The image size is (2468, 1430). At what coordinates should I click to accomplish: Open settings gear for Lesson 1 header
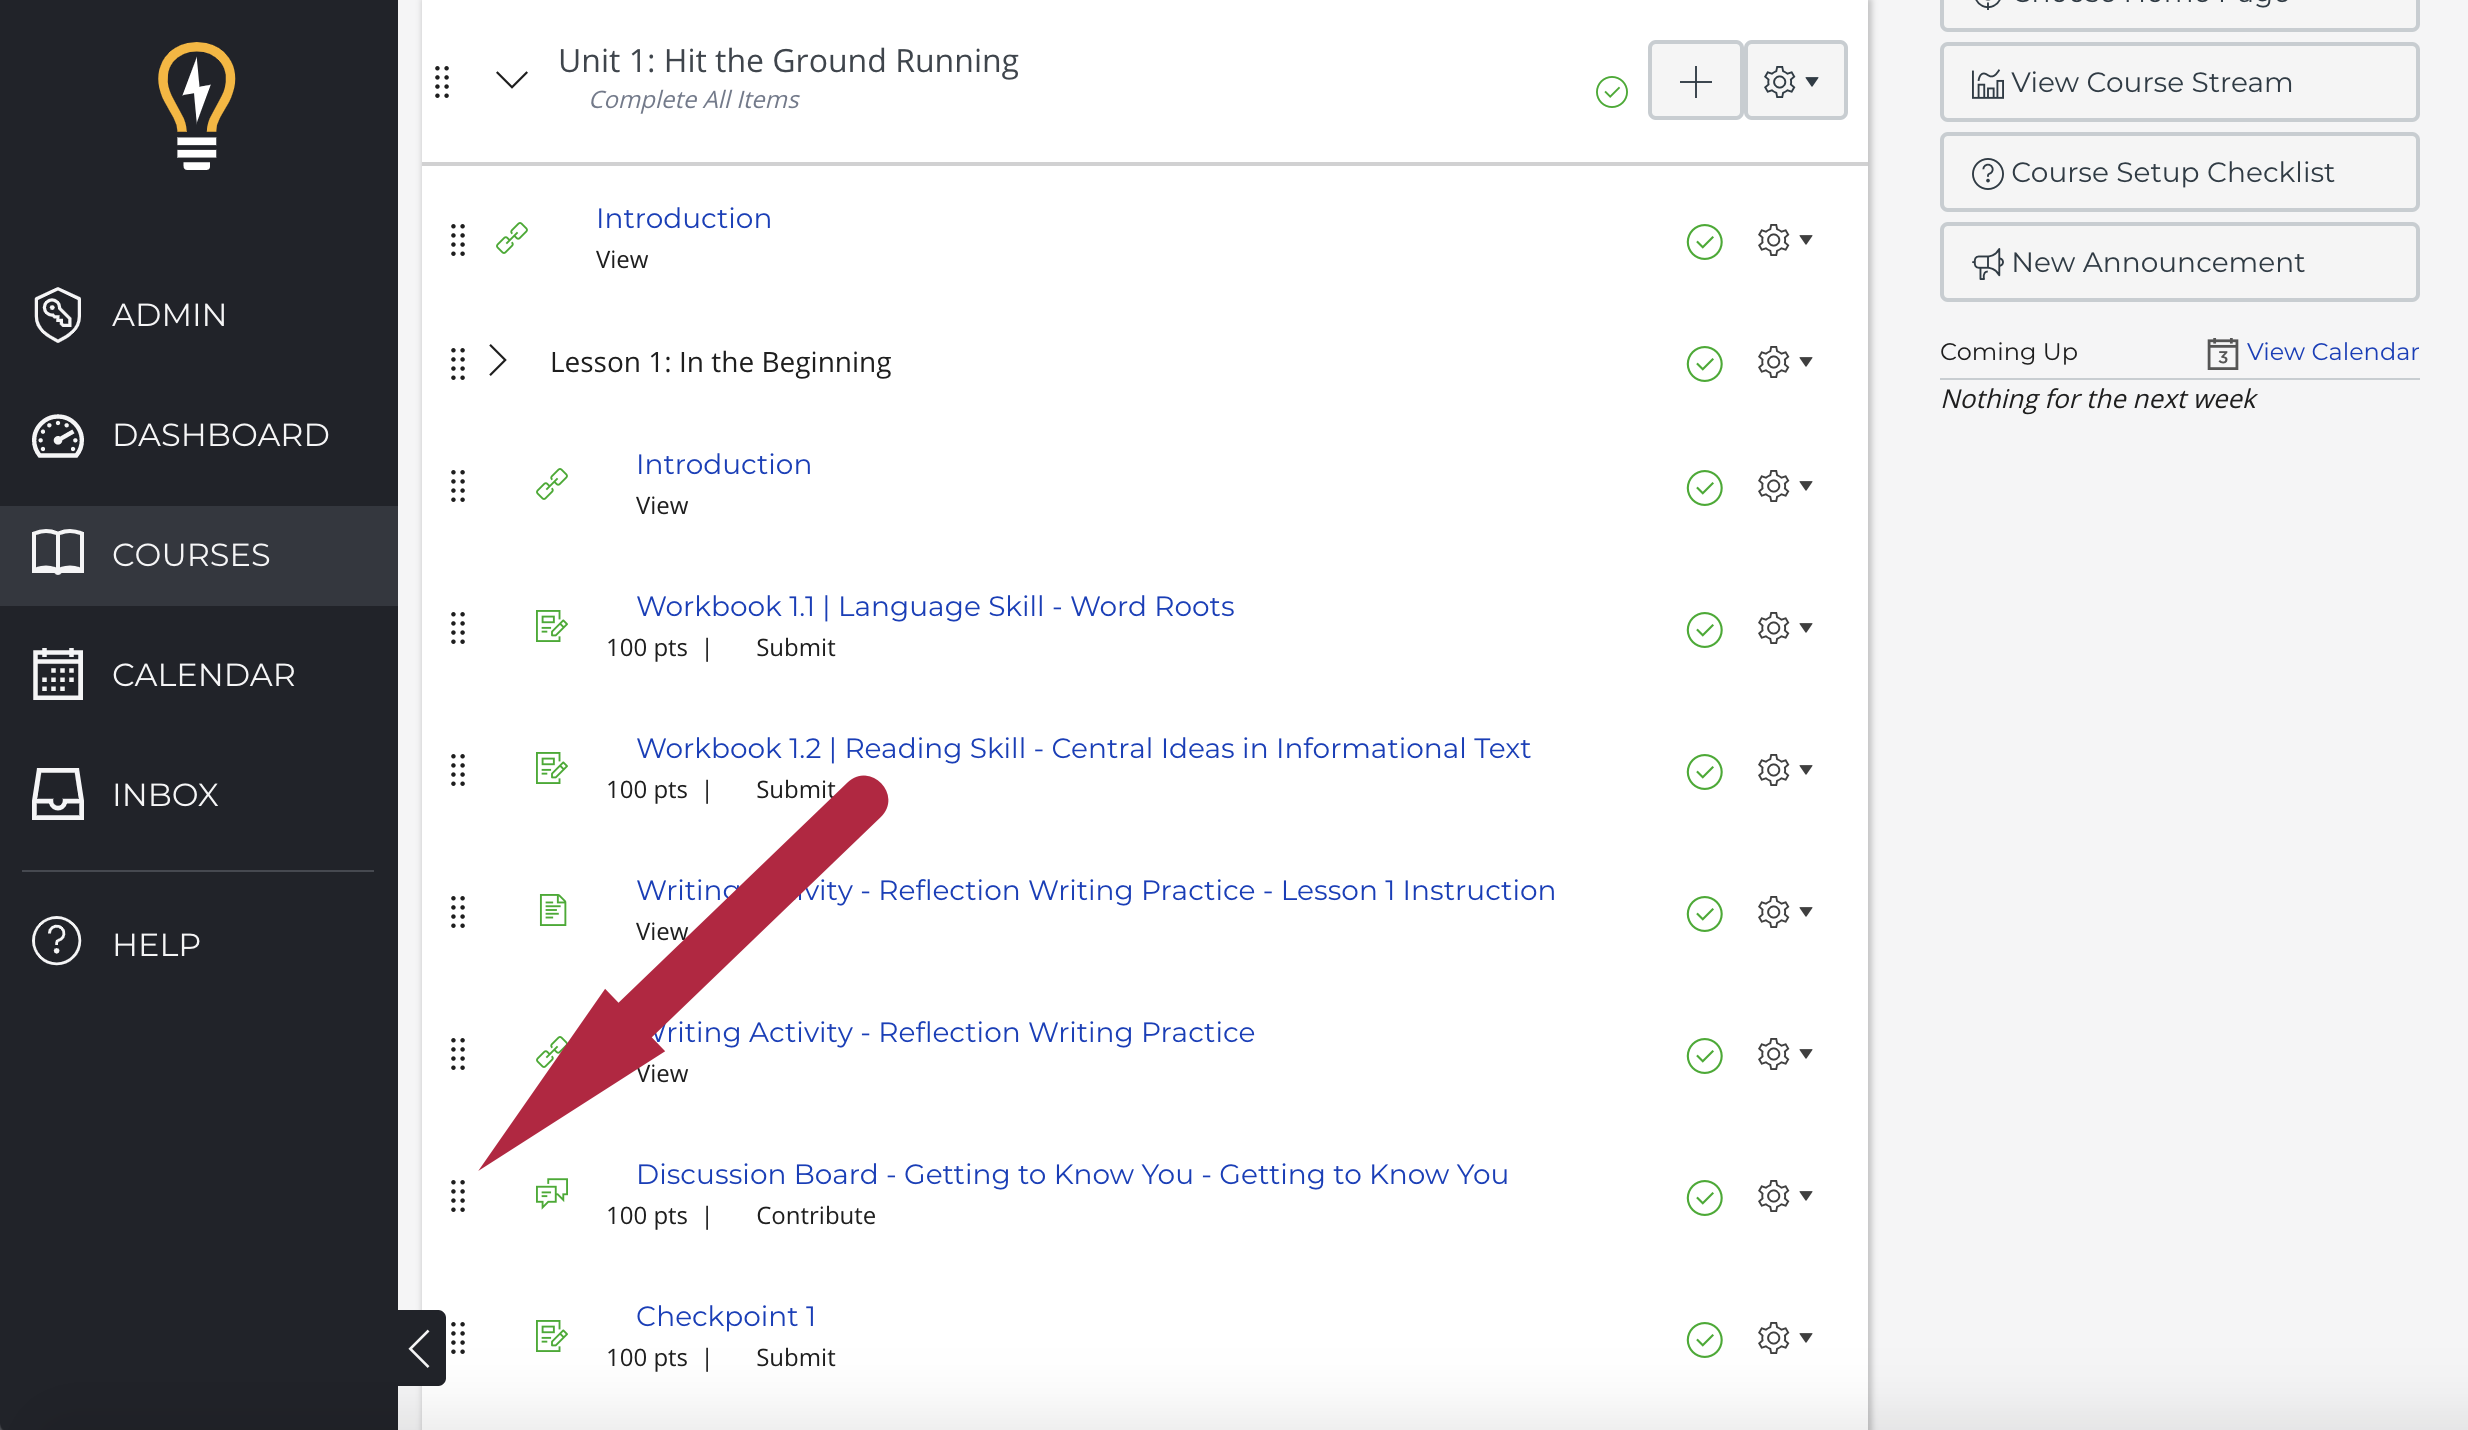point(1785,362)
